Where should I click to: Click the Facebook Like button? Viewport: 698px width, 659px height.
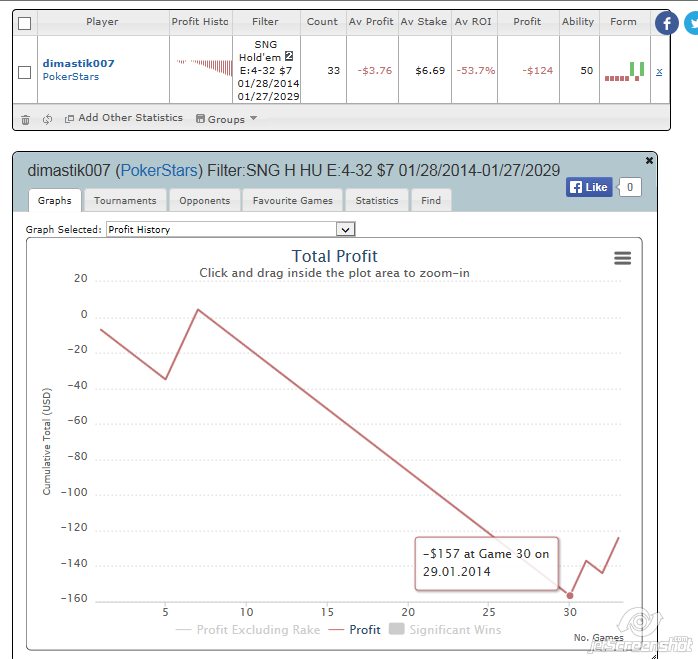coord(589,187)
